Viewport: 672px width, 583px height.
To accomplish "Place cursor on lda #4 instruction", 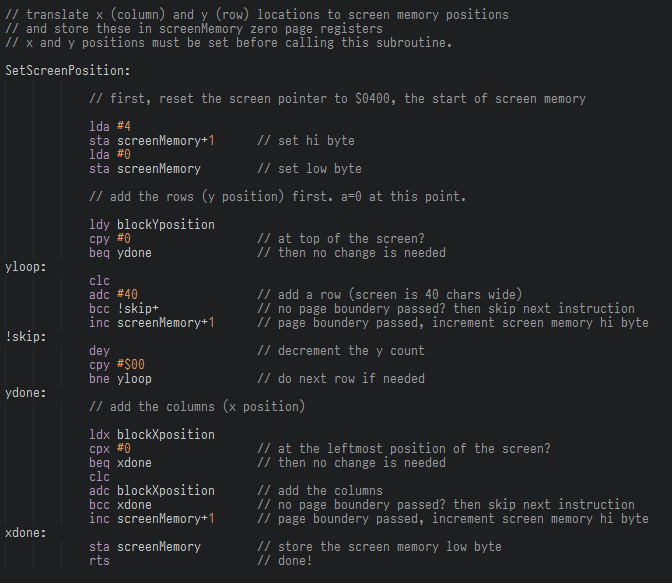I will pos(110,126).
